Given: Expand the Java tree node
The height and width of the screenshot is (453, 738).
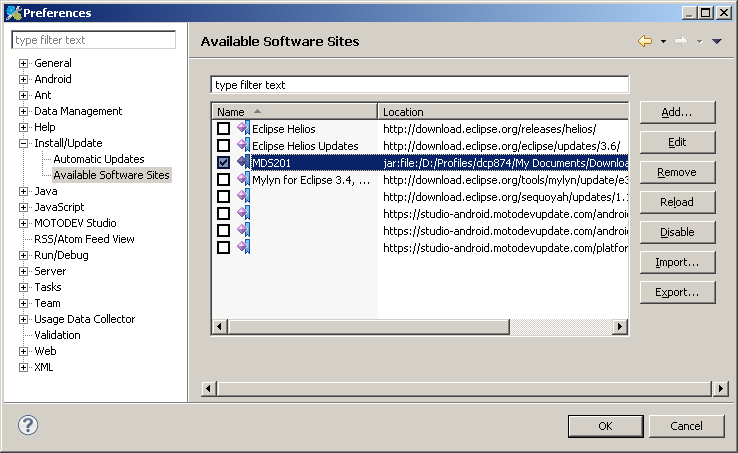Looking at the screenshot, I should point(23,191).
